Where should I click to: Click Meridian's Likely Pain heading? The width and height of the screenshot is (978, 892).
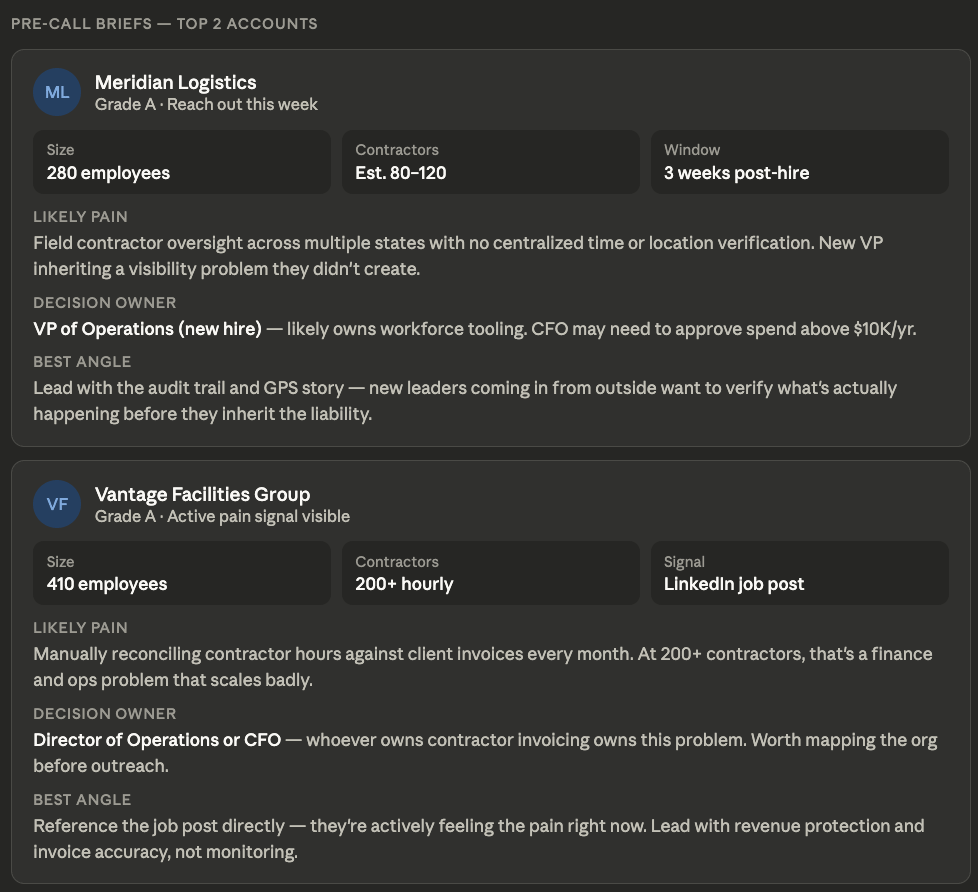[x=80, y=216]
